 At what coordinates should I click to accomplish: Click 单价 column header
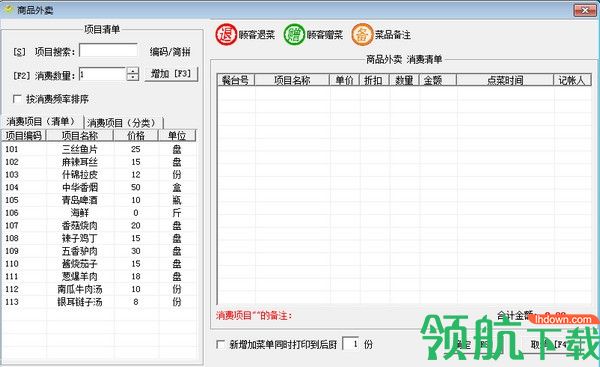coord(344,80)
